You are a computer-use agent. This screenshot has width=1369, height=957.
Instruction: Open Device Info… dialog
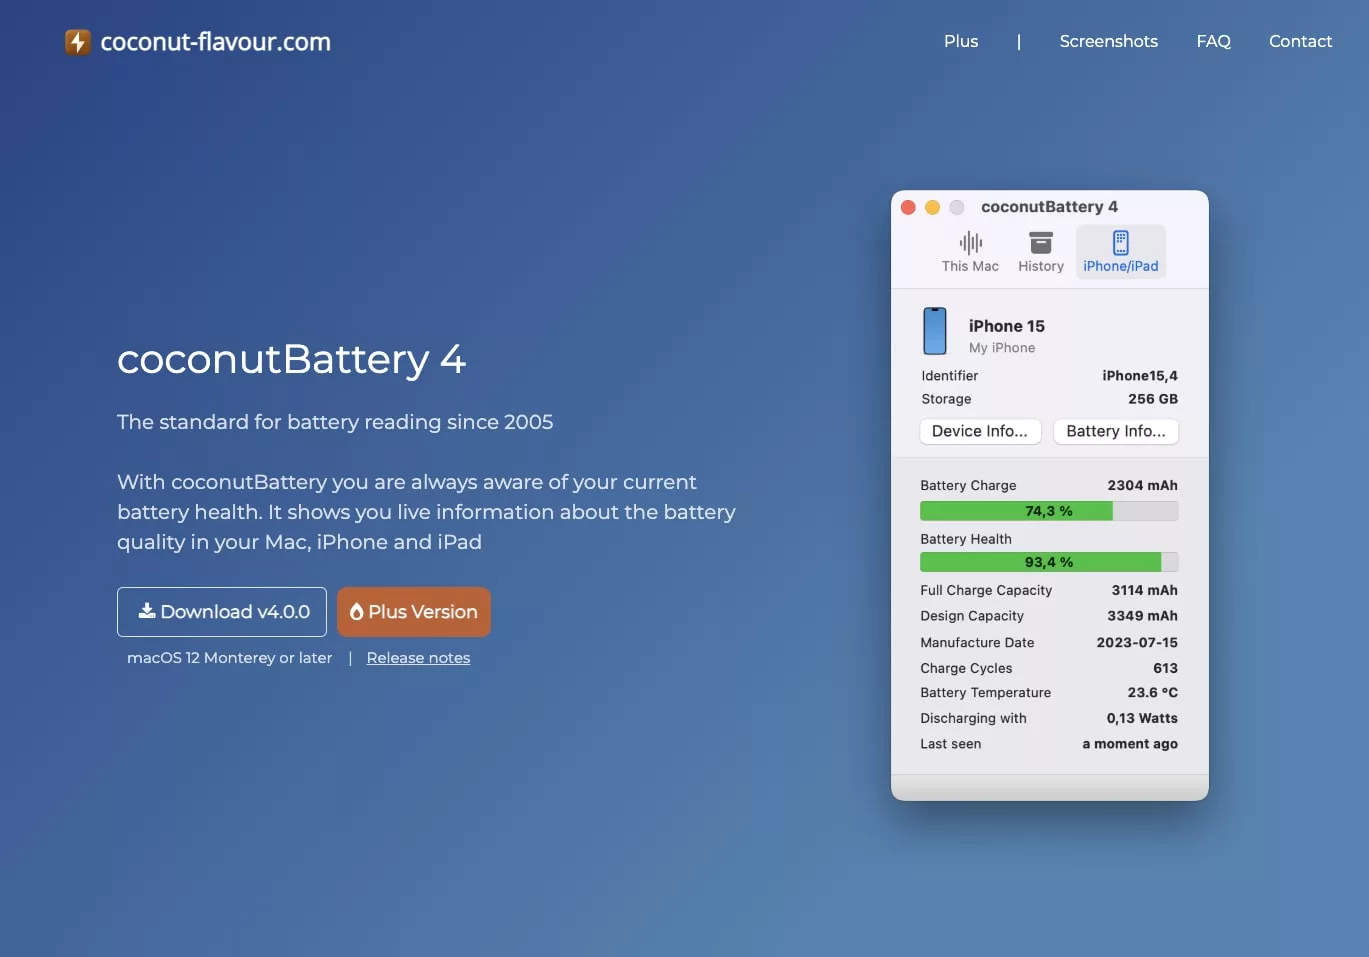(x=980, y=431)
